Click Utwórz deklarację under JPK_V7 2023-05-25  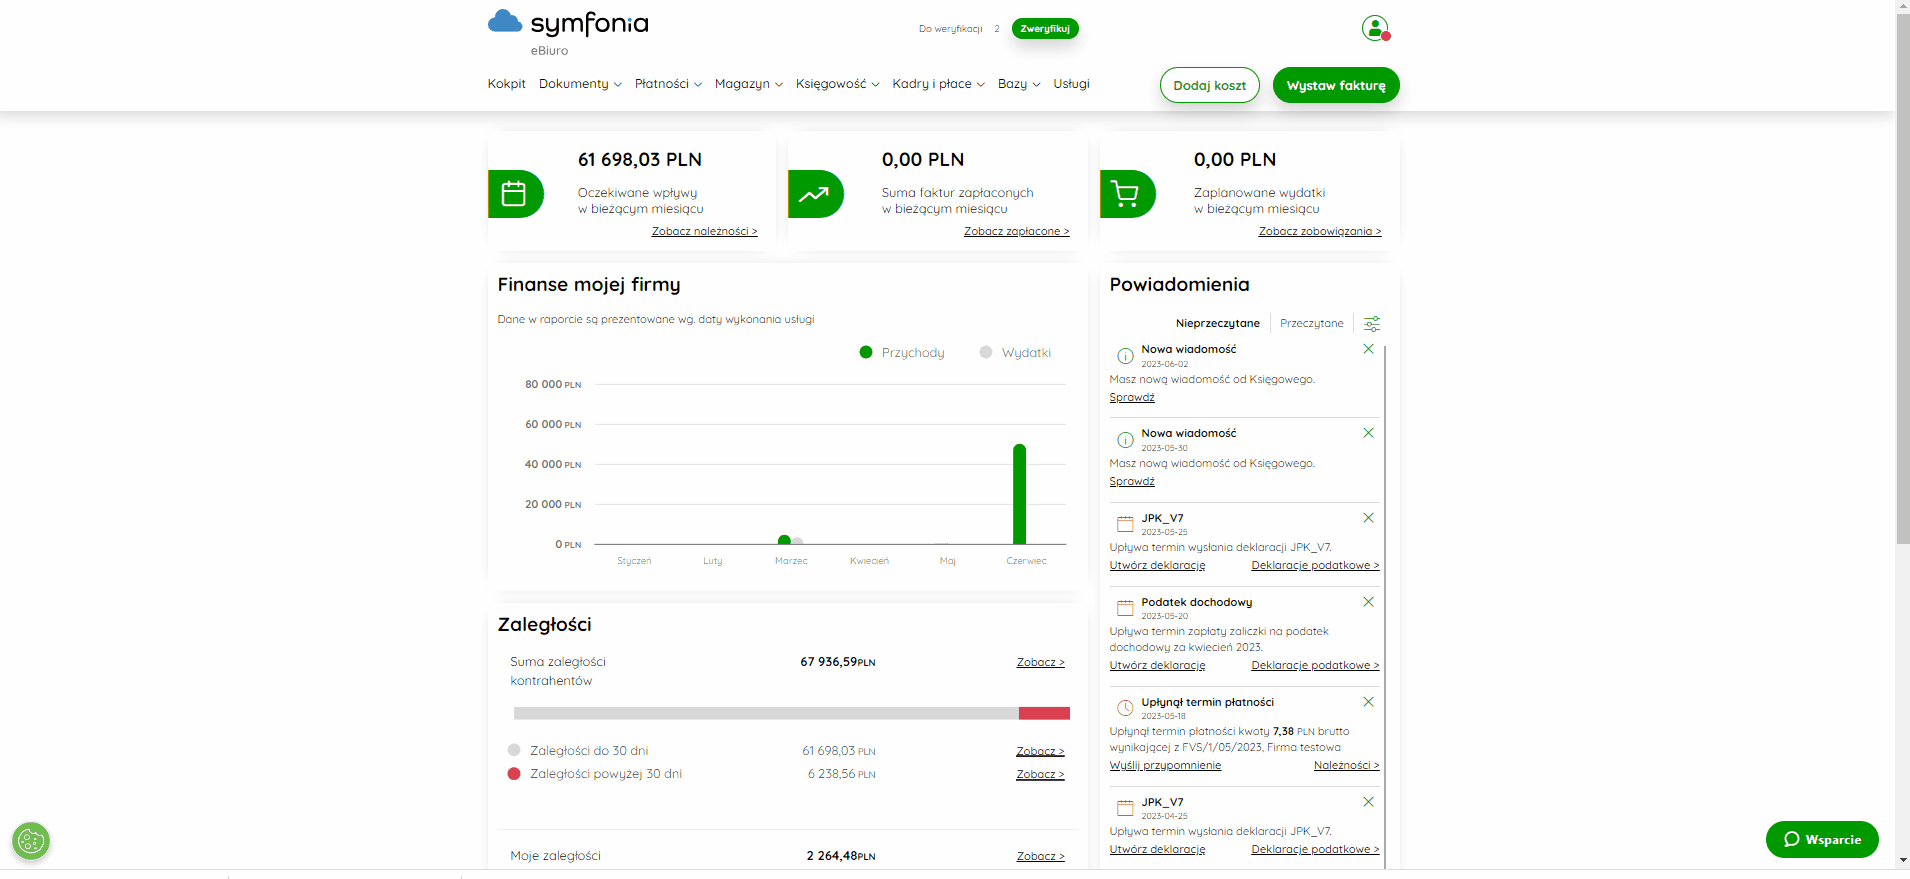(x=1157, y=565)
